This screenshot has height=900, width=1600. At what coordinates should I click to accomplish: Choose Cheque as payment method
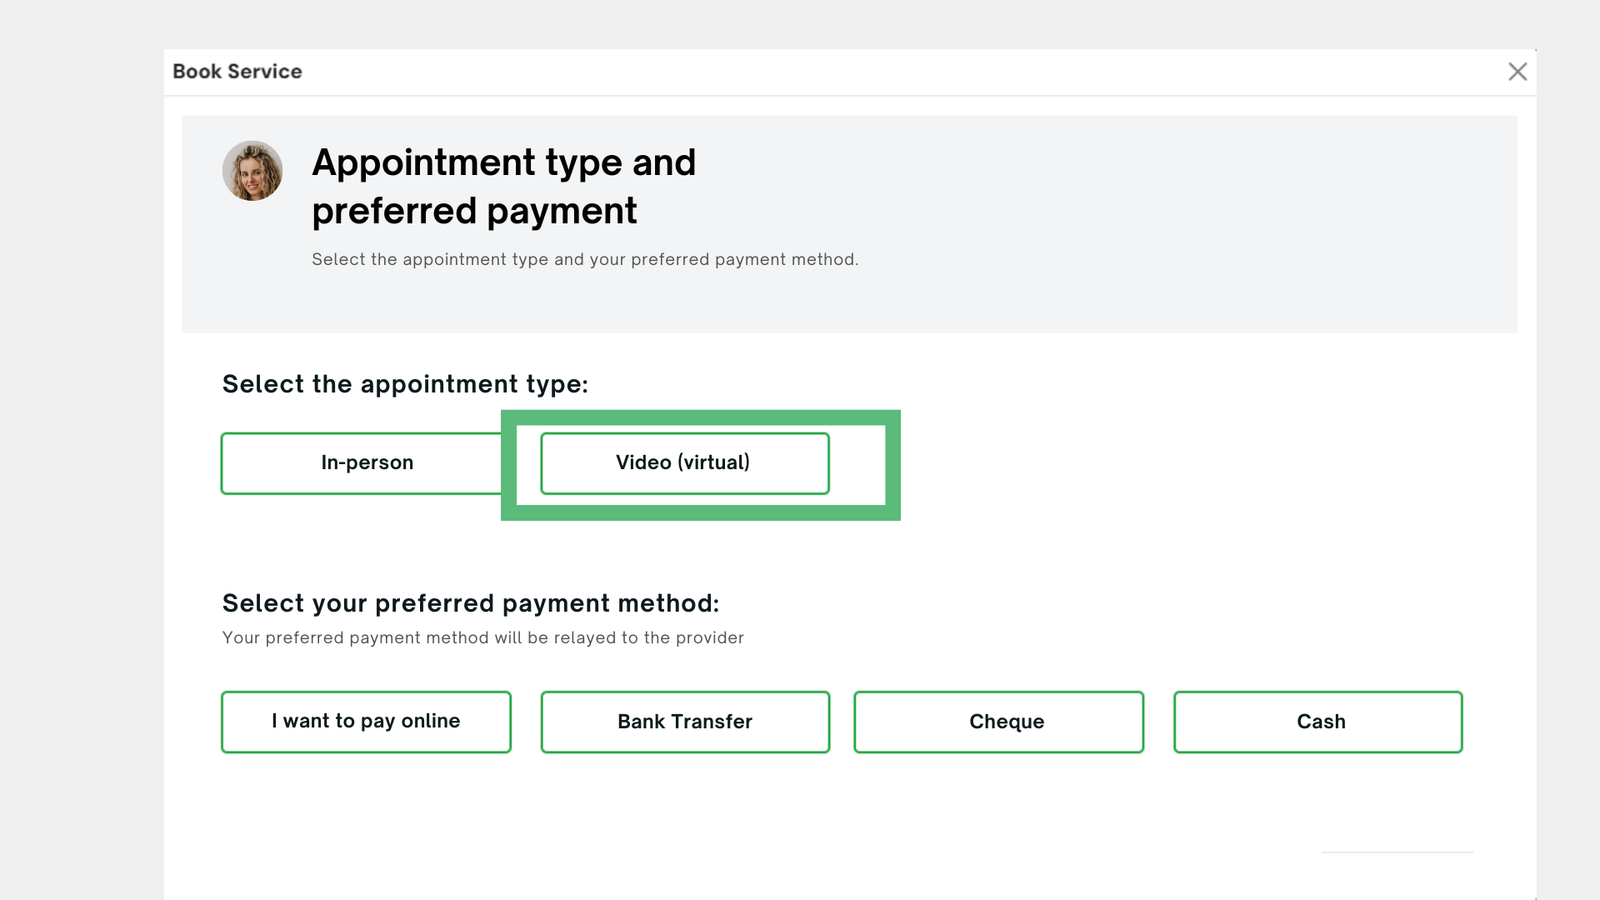click(x=998, y=722)
